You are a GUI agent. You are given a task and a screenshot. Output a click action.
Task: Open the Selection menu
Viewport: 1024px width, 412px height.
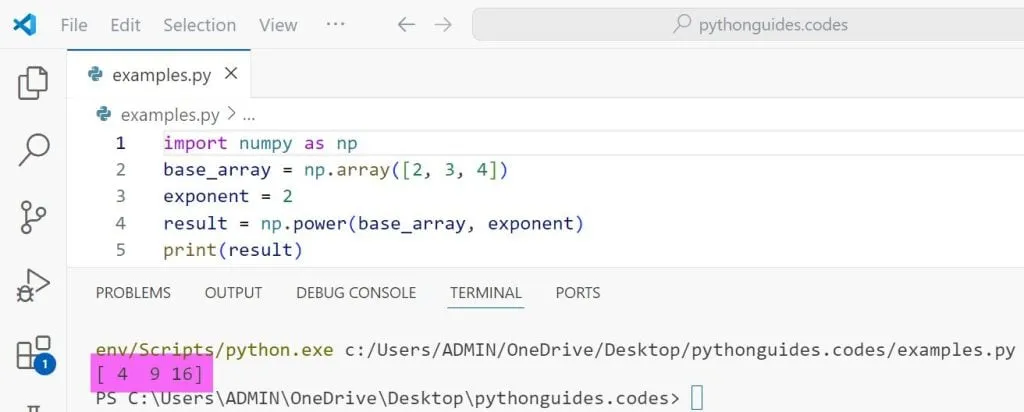point(199,25)
